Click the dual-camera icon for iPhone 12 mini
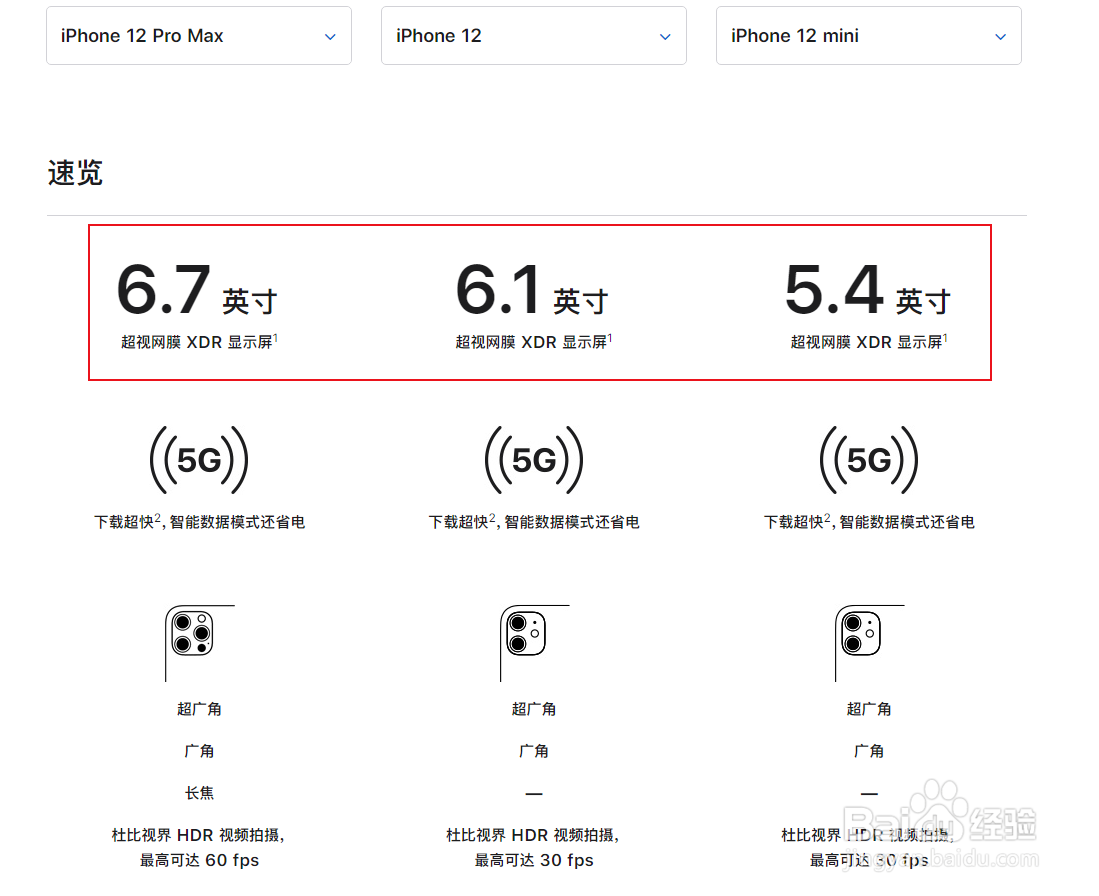1099x896 pixels. click(869, 643)
